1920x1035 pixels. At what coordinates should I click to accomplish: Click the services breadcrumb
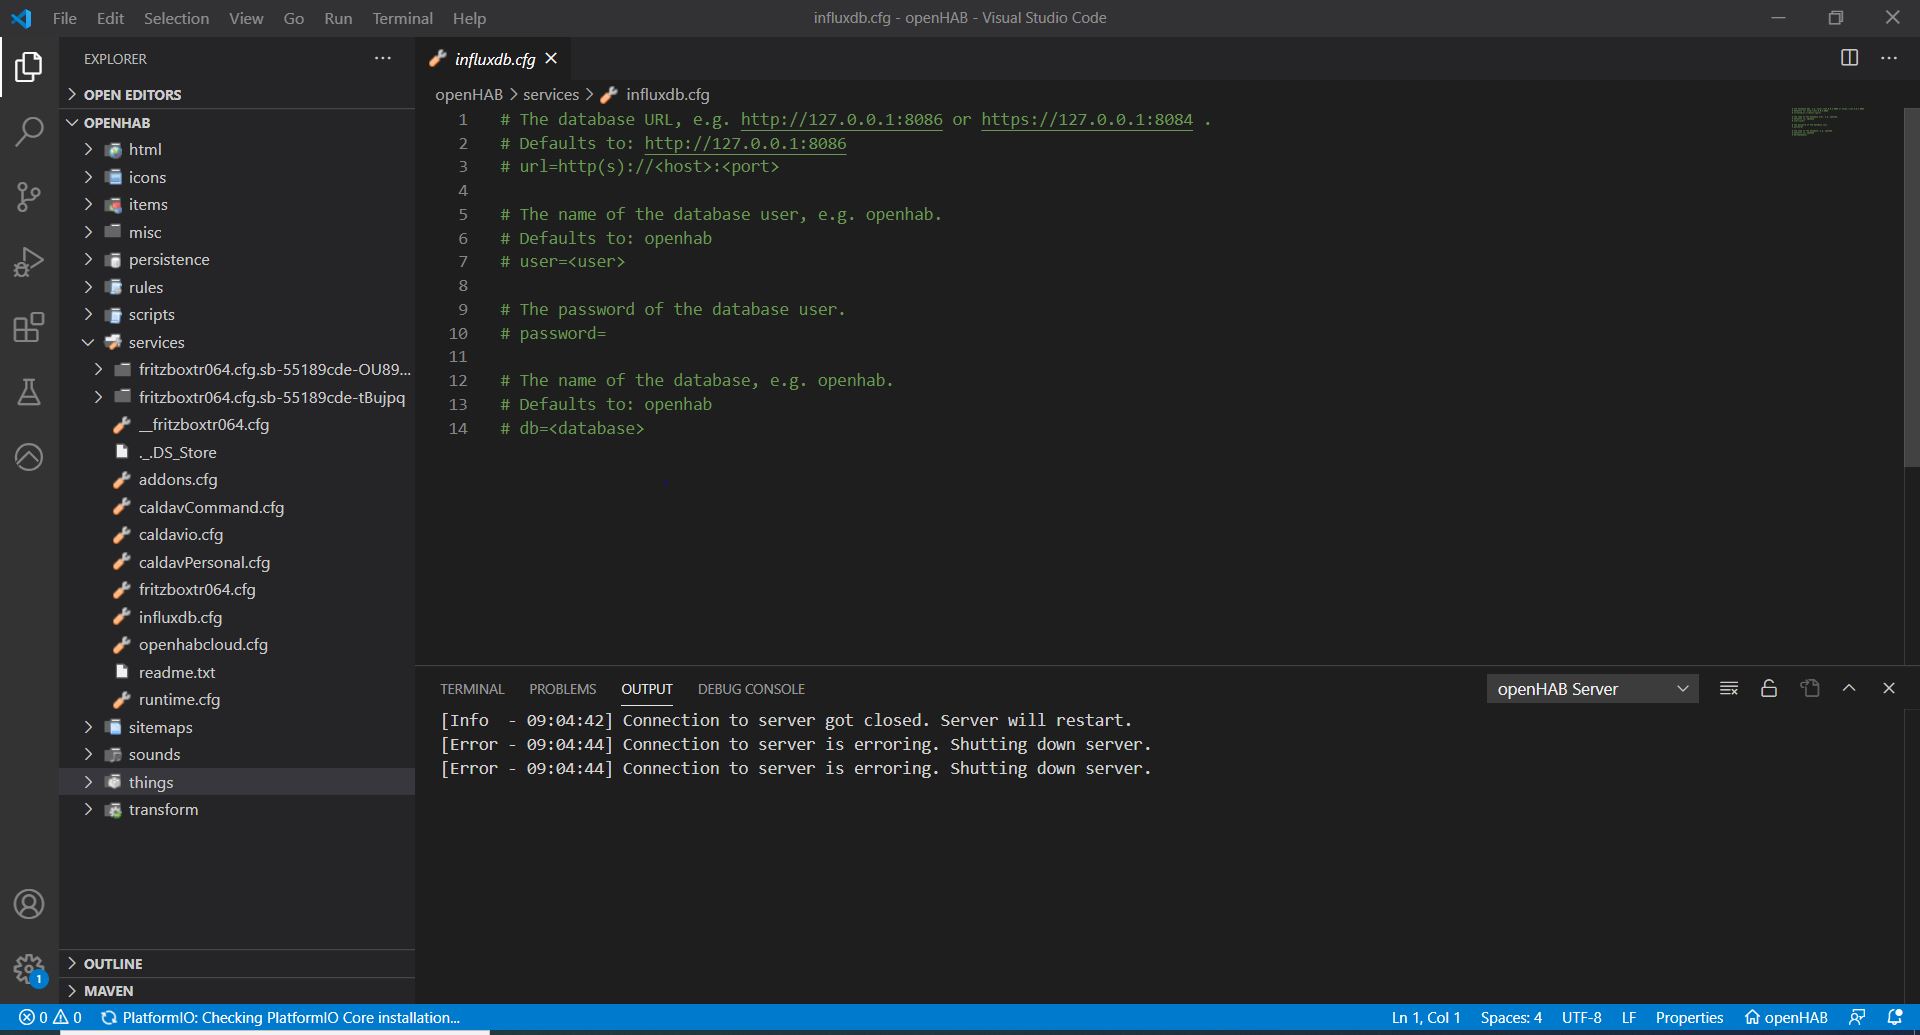551,94
